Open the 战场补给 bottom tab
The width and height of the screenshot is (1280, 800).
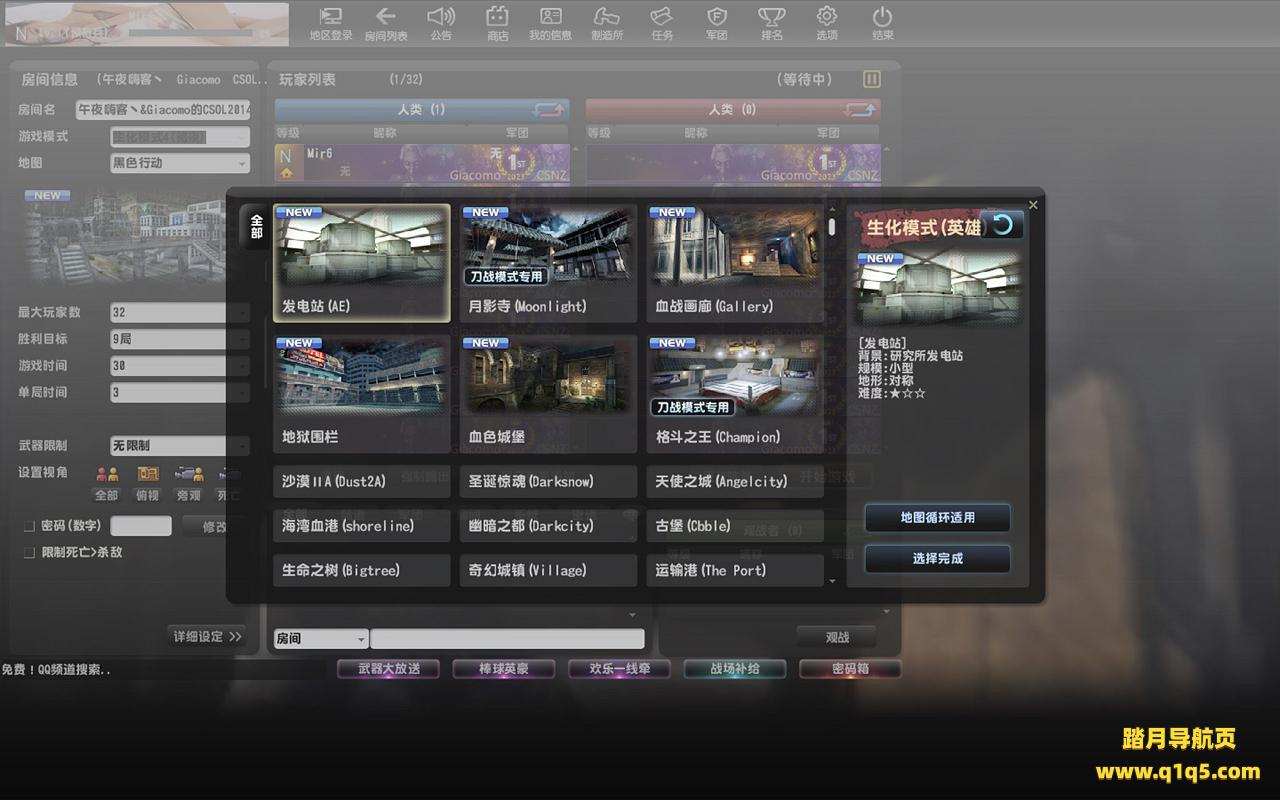point(735,669)
